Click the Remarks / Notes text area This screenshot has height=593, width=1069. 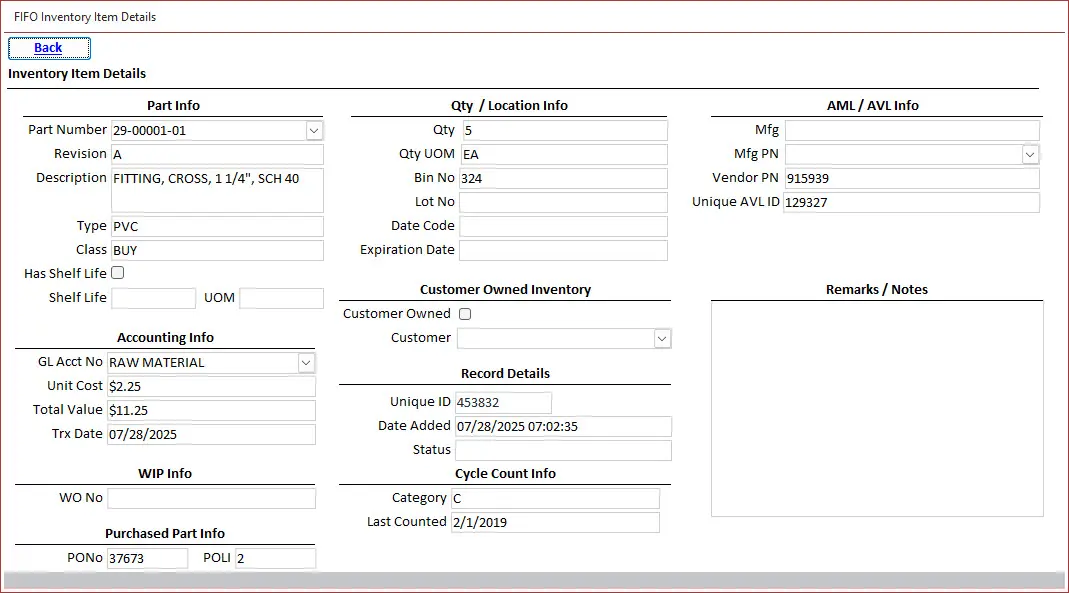(x=876, y=409)
